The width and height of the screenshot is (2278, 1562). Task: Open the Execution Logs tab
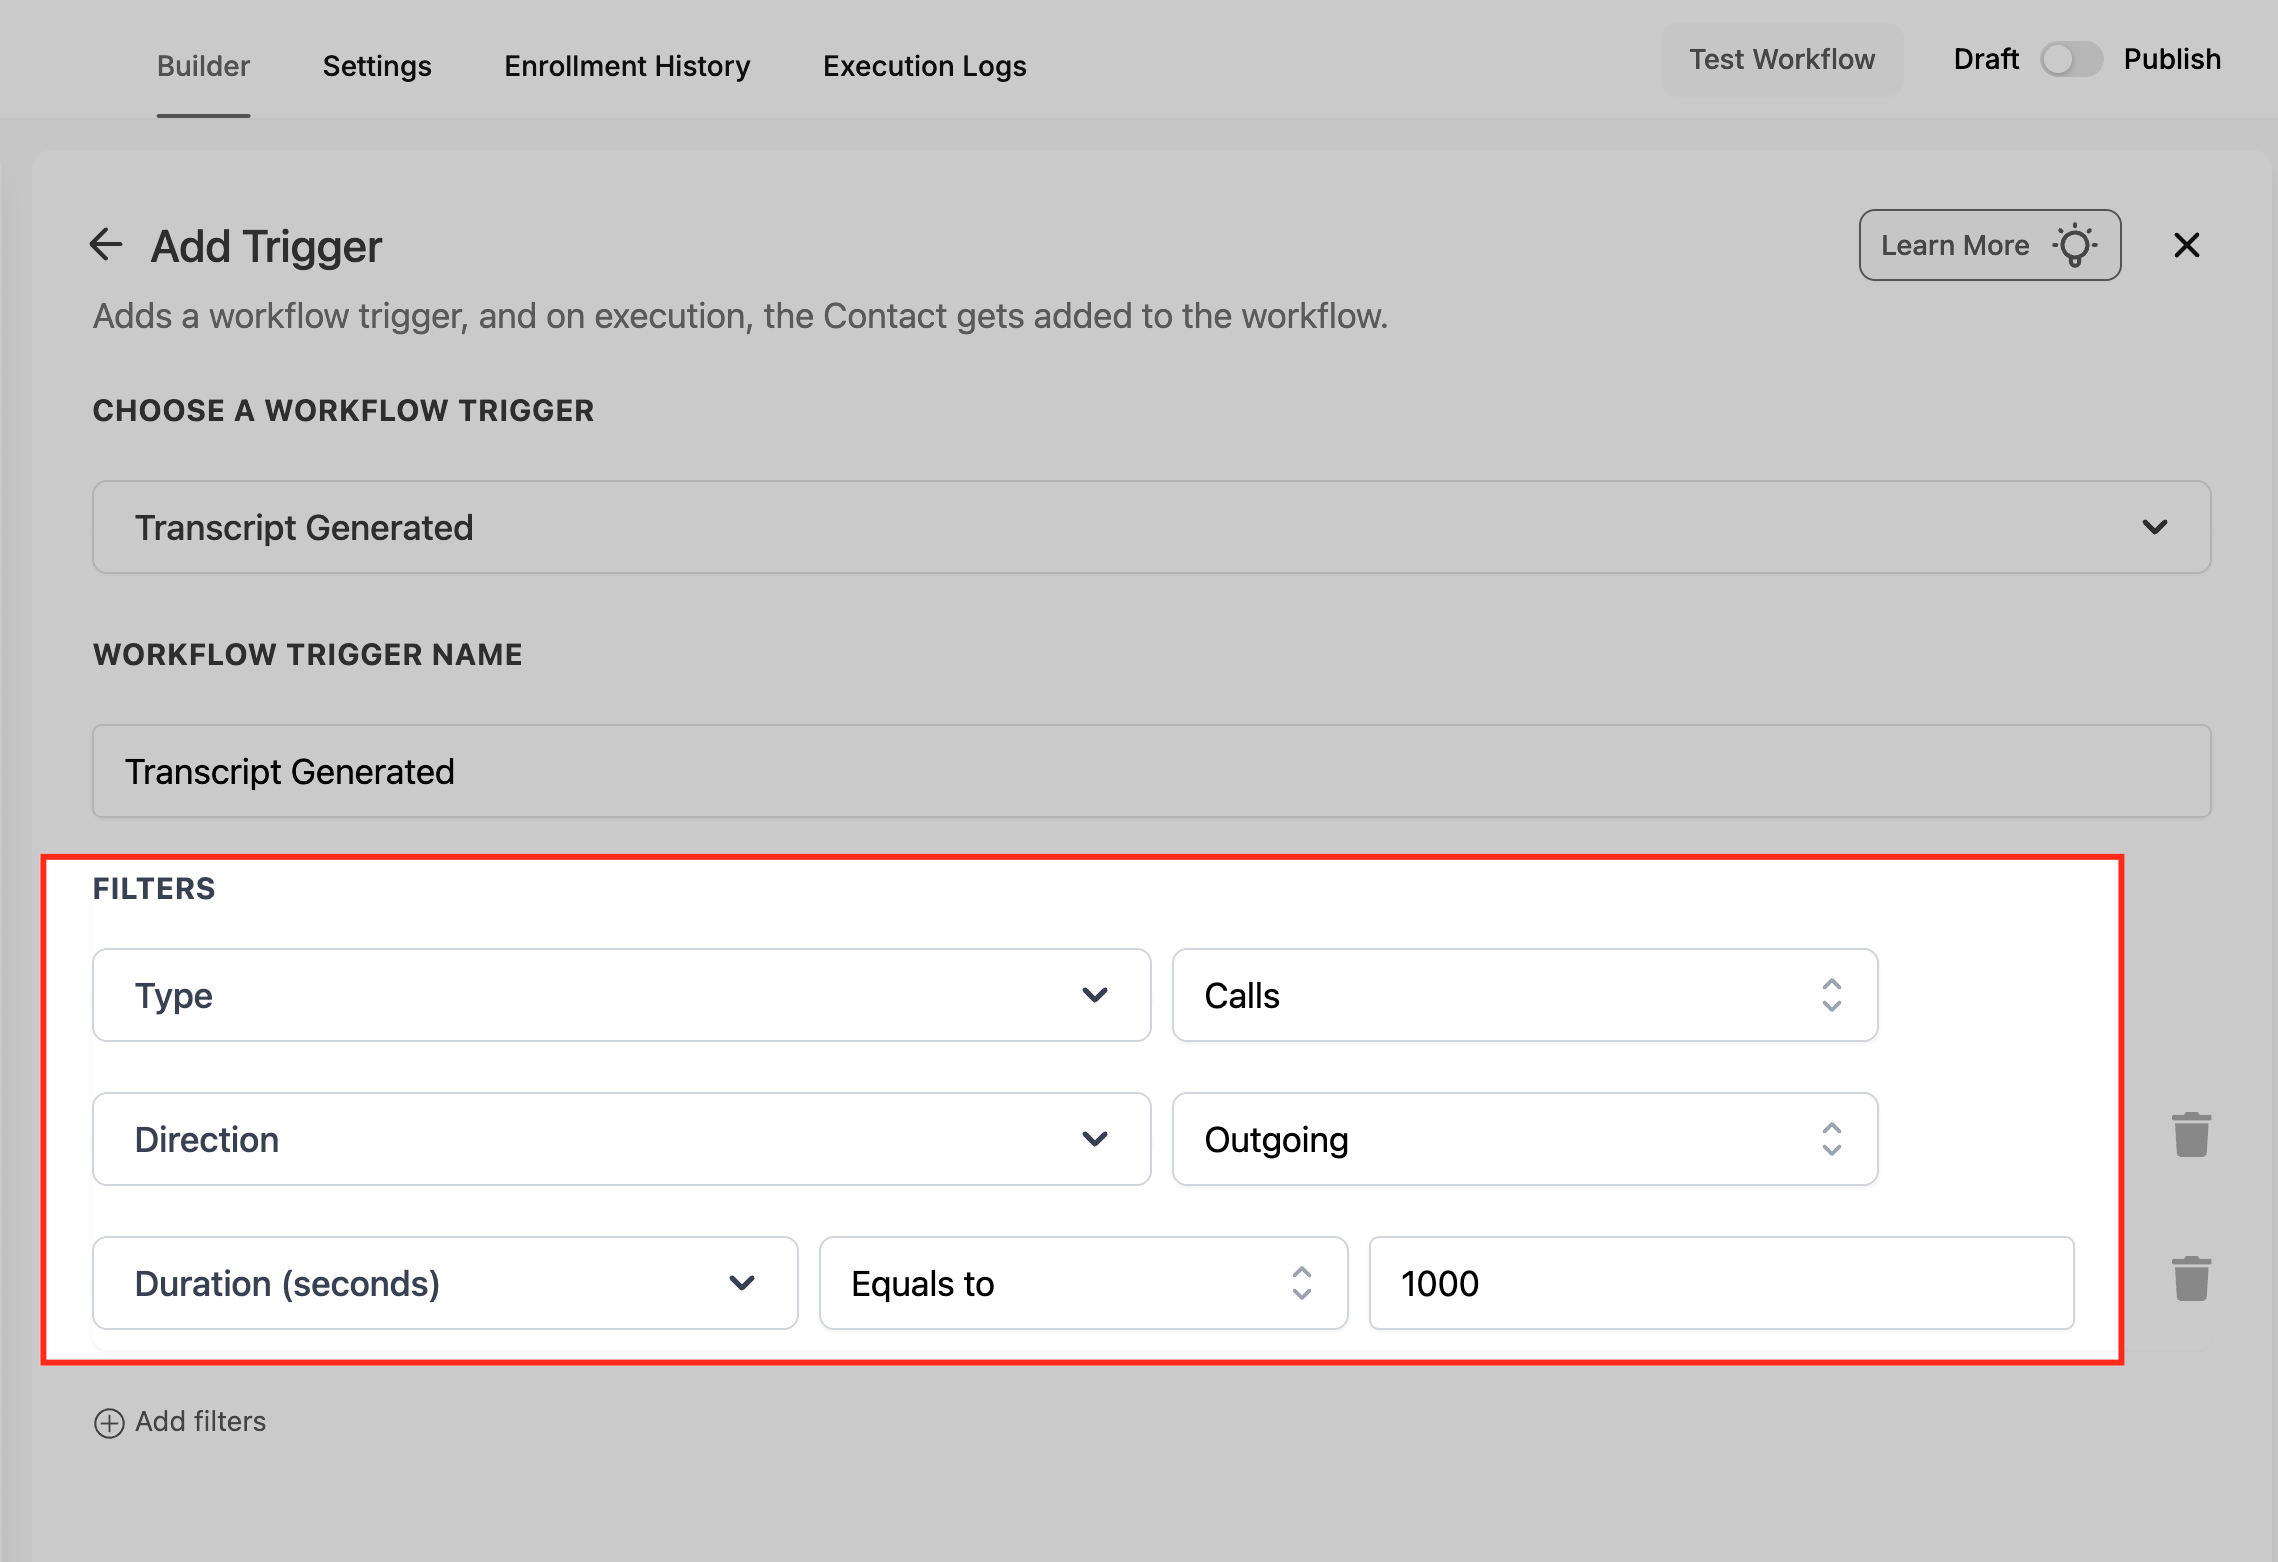click(924, 66)
